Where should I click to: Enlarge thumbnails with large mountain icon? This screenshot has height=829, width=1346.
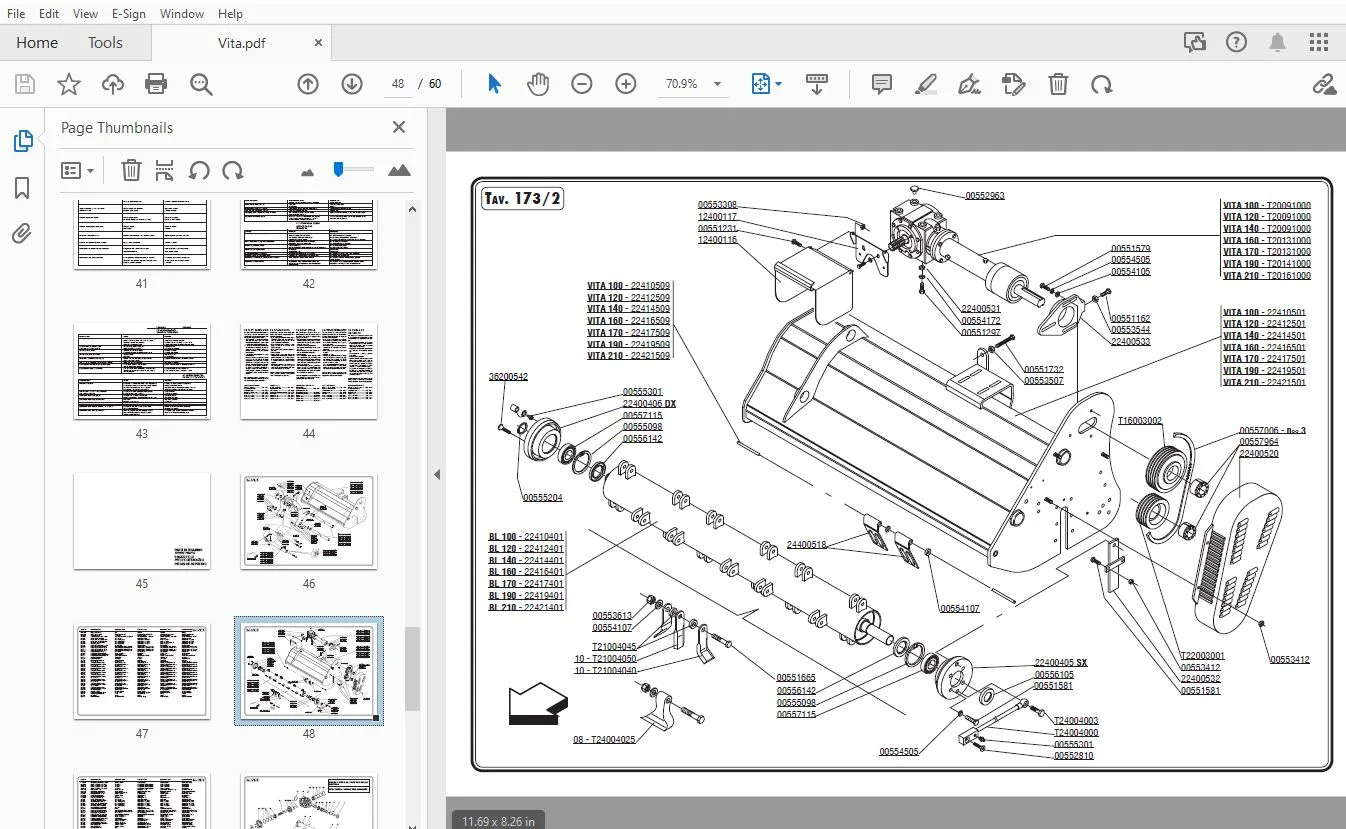[x=399, y=170]
